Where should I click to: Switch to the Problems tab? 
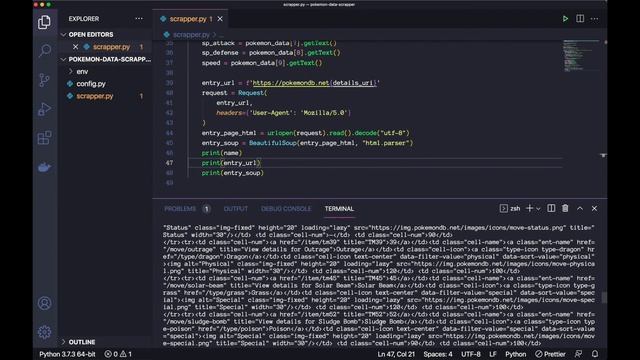point(180,209)
